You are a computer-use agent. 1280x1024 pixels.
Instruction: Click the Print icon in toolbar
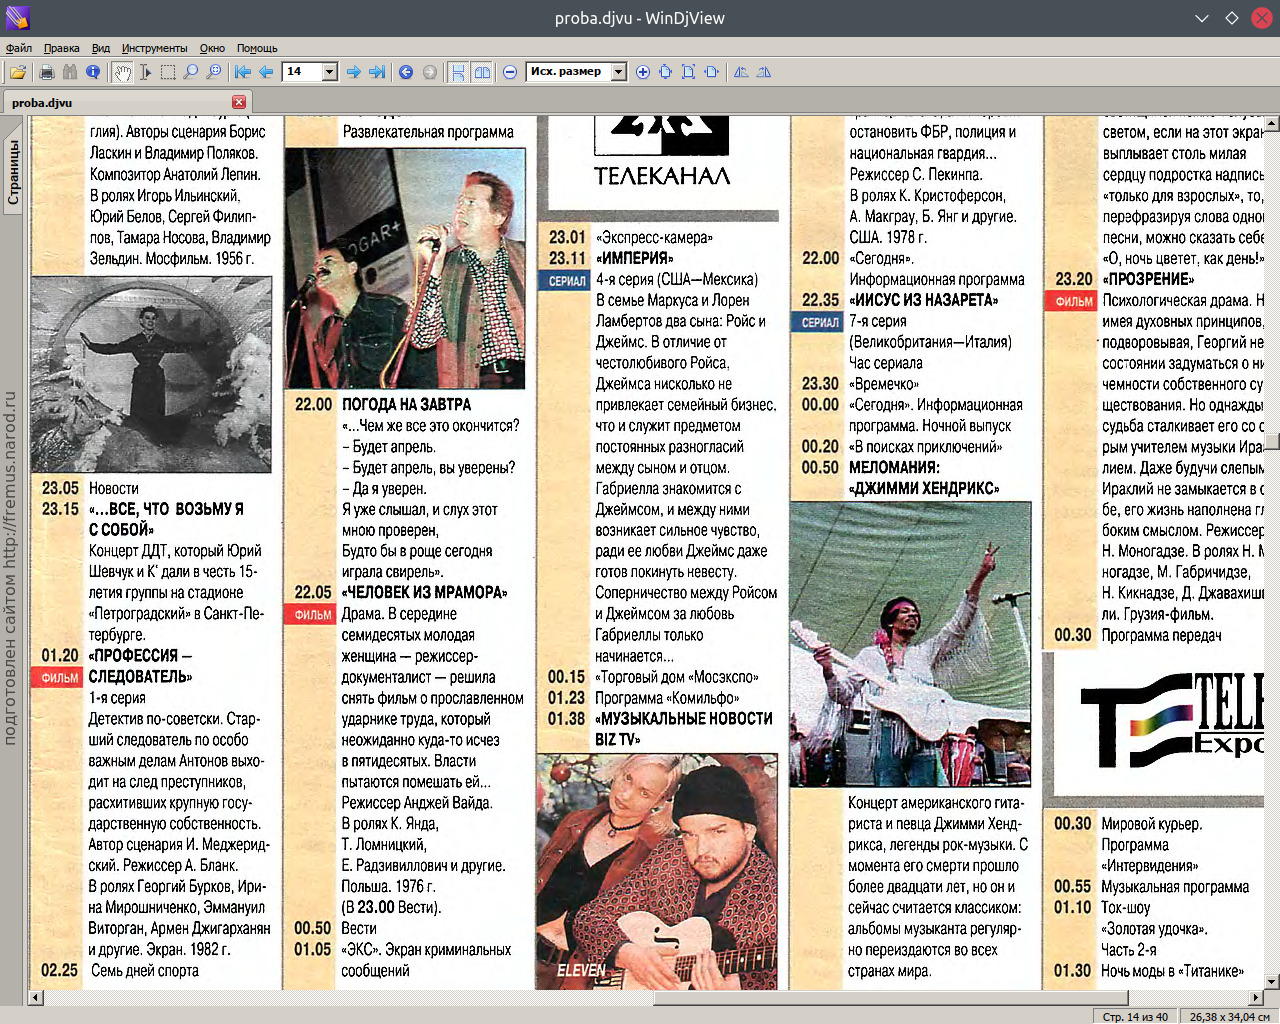click(46, 72)
